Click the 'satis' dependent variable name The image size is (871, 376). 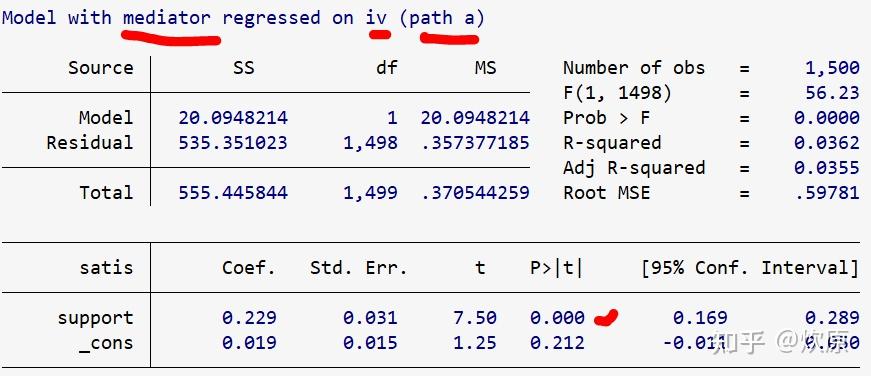pos(106,268)
